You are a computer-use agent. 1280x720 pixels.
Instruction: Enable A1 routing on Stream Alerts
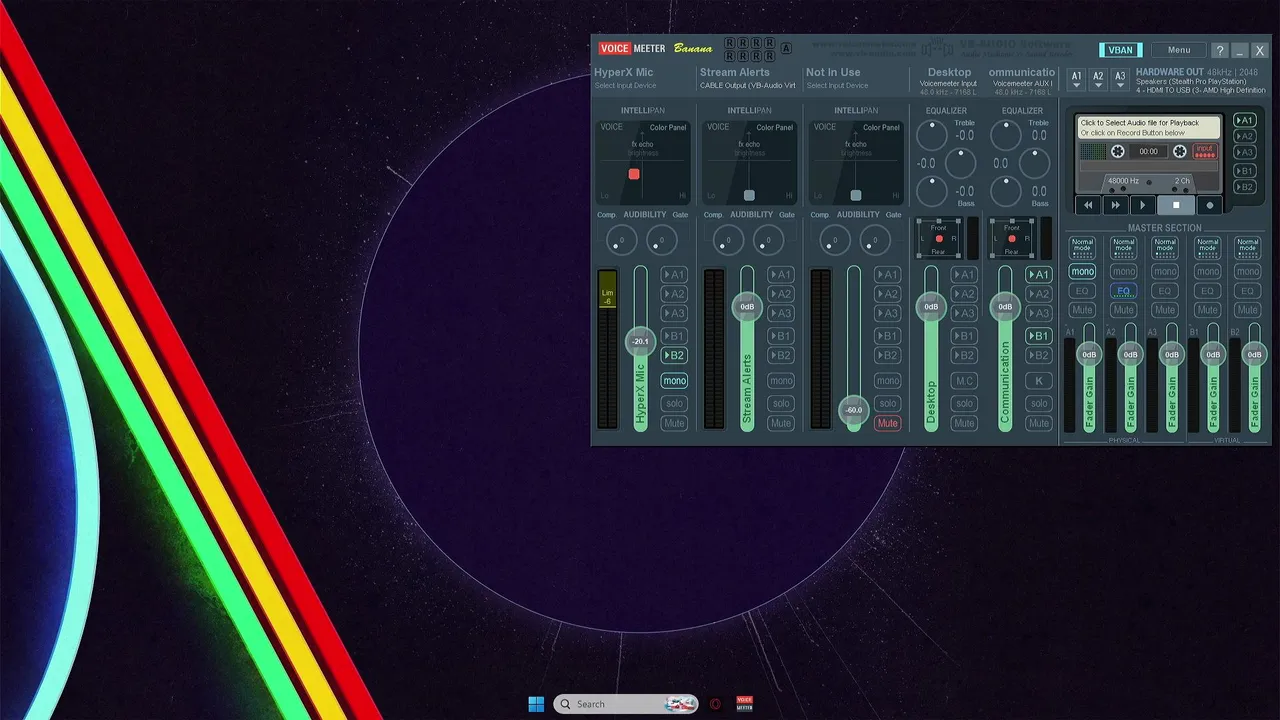(781, 274)
